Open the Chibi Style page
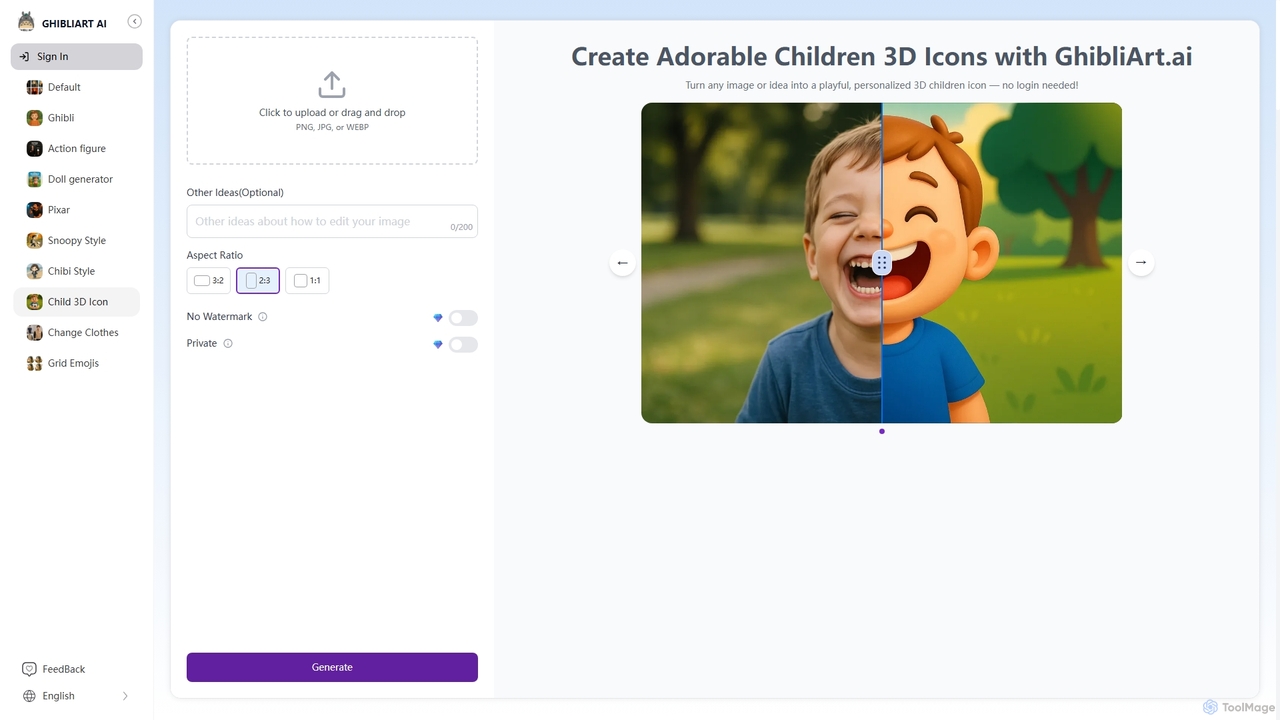1280x720 pixels. coord(77,271)
